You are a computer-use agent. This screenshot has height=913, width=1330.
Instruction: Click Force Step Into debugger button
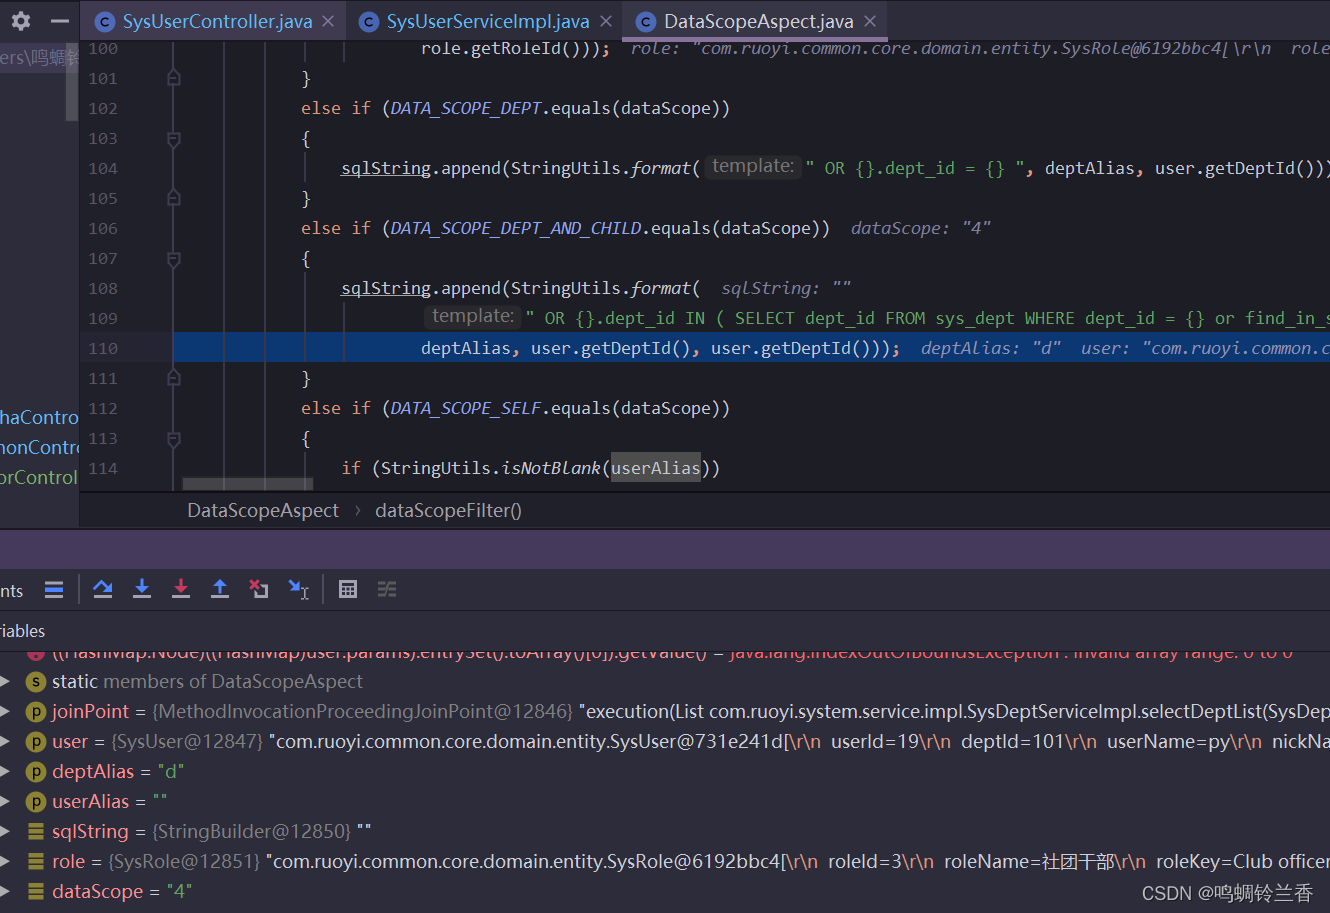[x=181, y=589]
